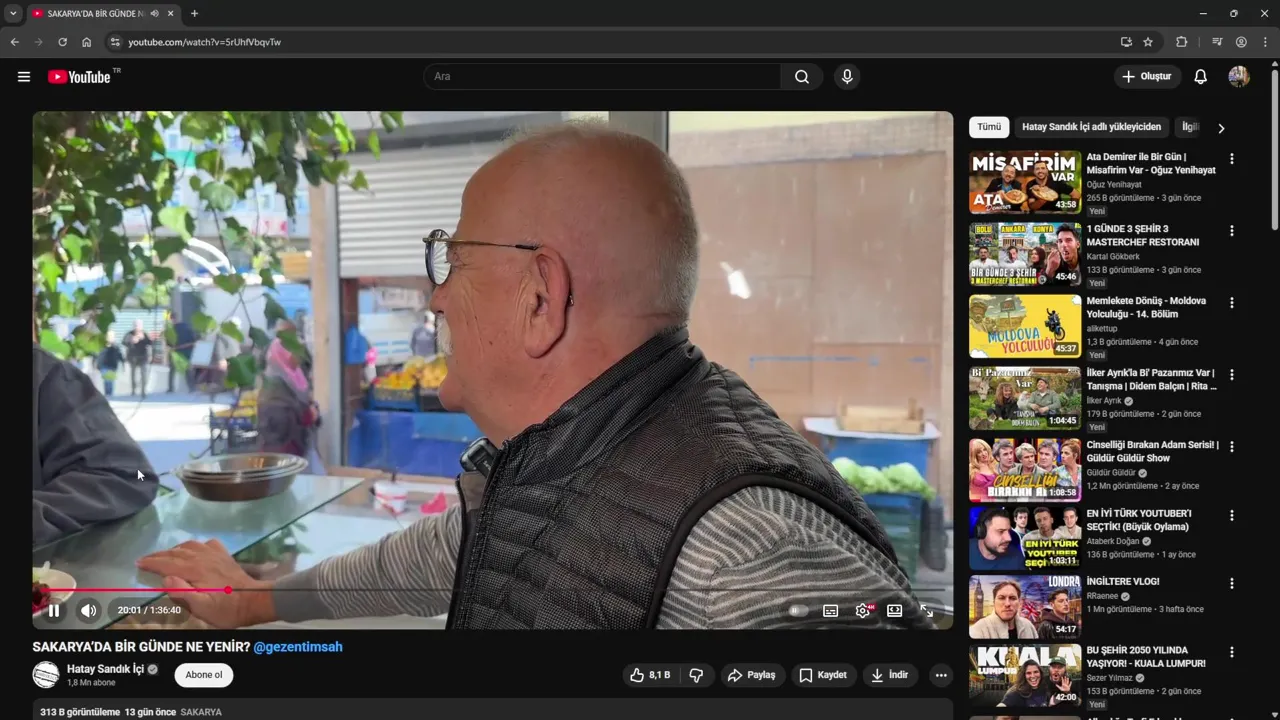The image size is (1280, 720).
Task: Open player settings gear
Action: (863, 610)
